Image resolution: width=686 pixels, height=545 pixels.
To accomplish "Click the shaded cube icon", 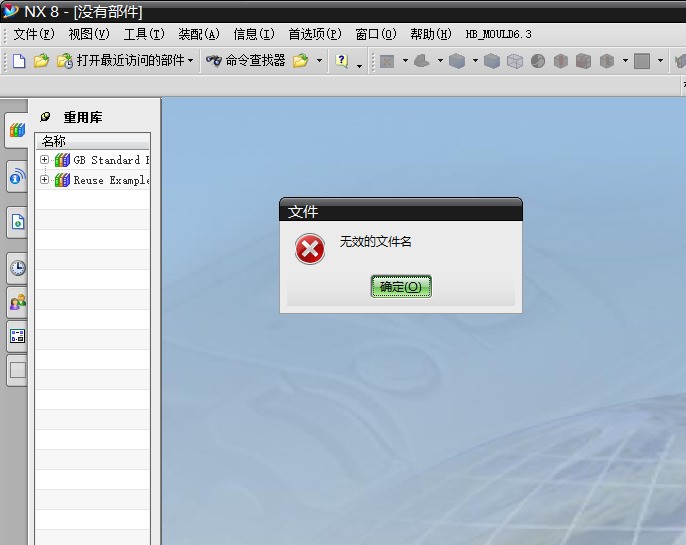I will click(492, 61).
